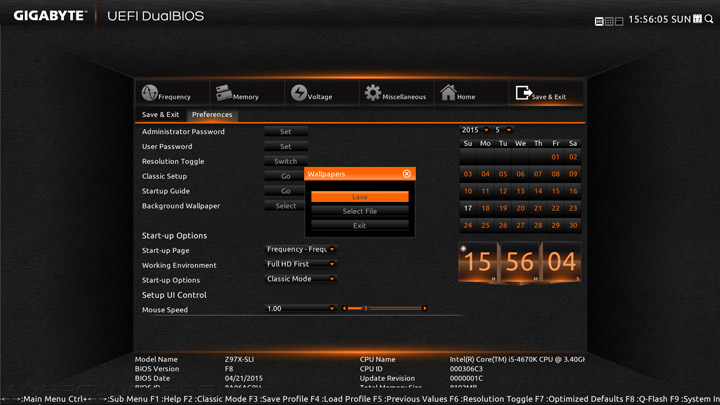
Task: Click Go for Classic Setup
Action: (x=285, y=176)
